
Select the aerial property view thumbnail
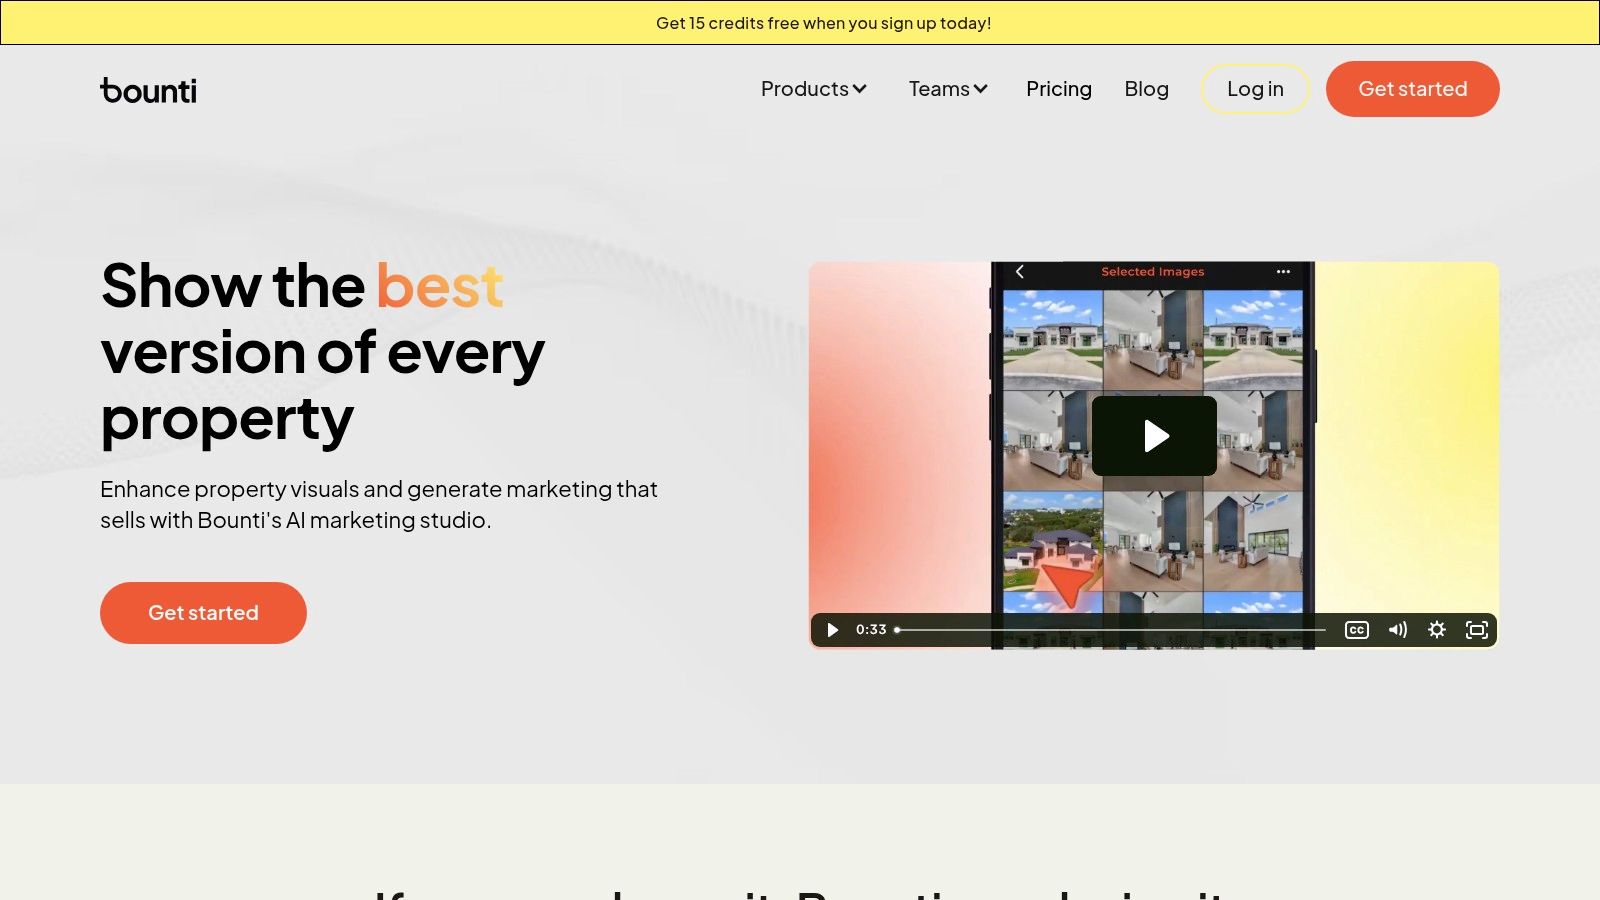(1053, 540)
